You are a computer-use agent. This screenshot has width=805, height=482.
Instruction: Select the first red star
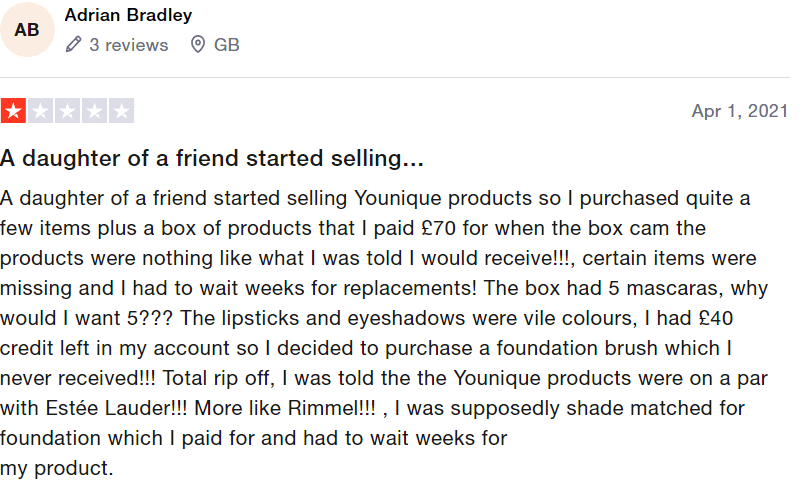(13, 111)
